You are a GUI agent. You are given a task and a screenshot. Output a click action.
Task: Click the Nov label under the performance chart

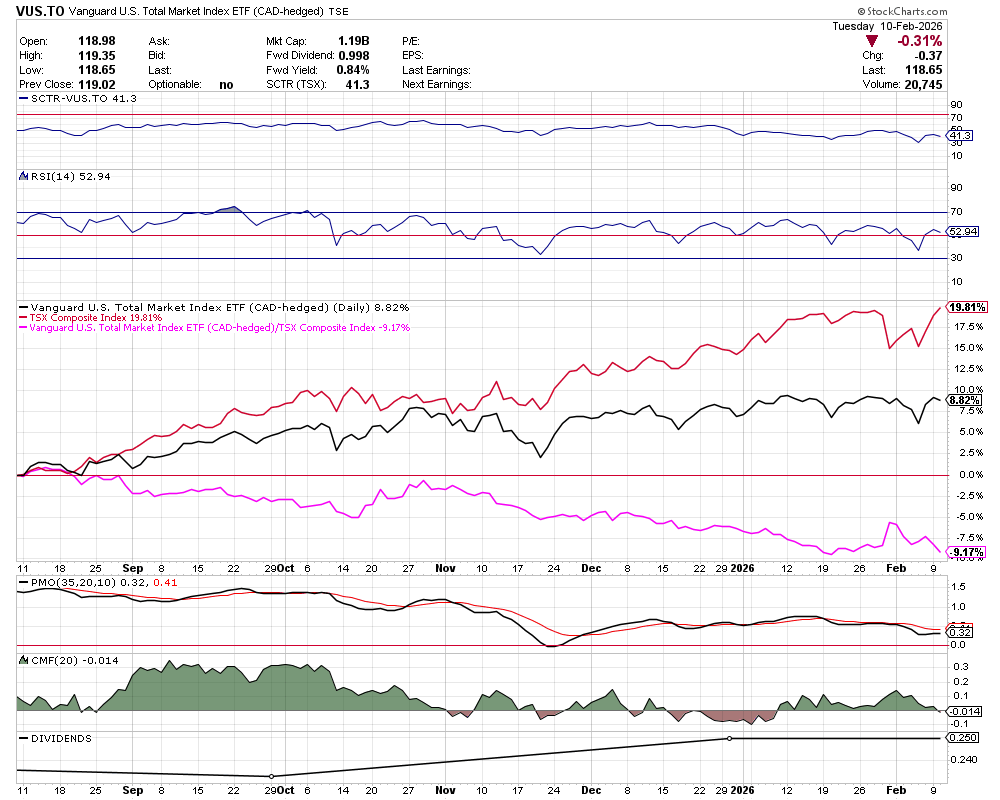pos(445,568)
